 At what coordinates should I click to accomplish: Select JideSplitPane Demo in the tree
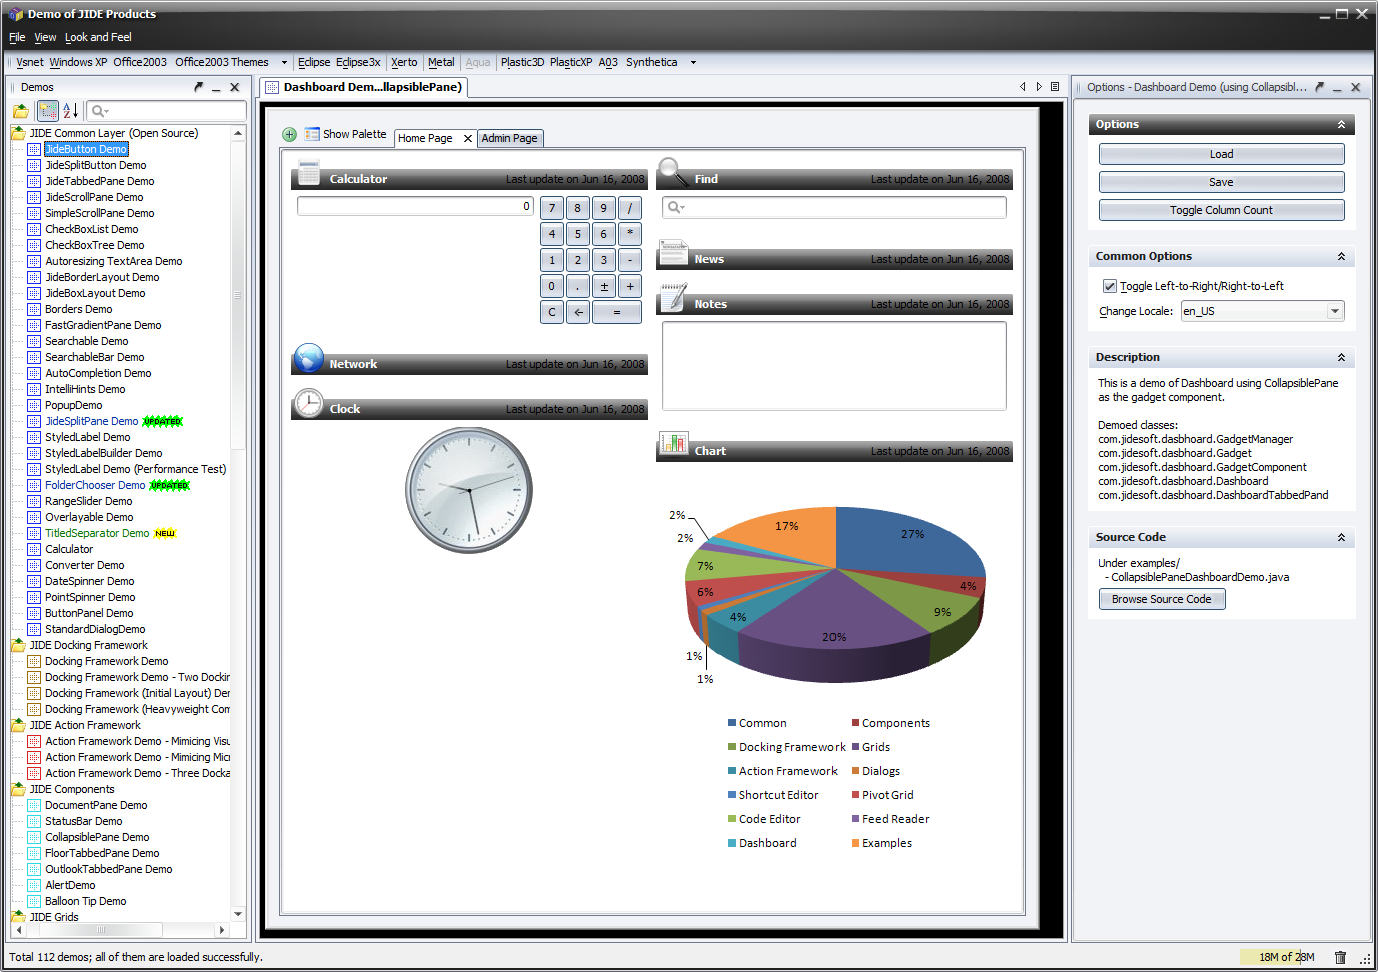91,421
